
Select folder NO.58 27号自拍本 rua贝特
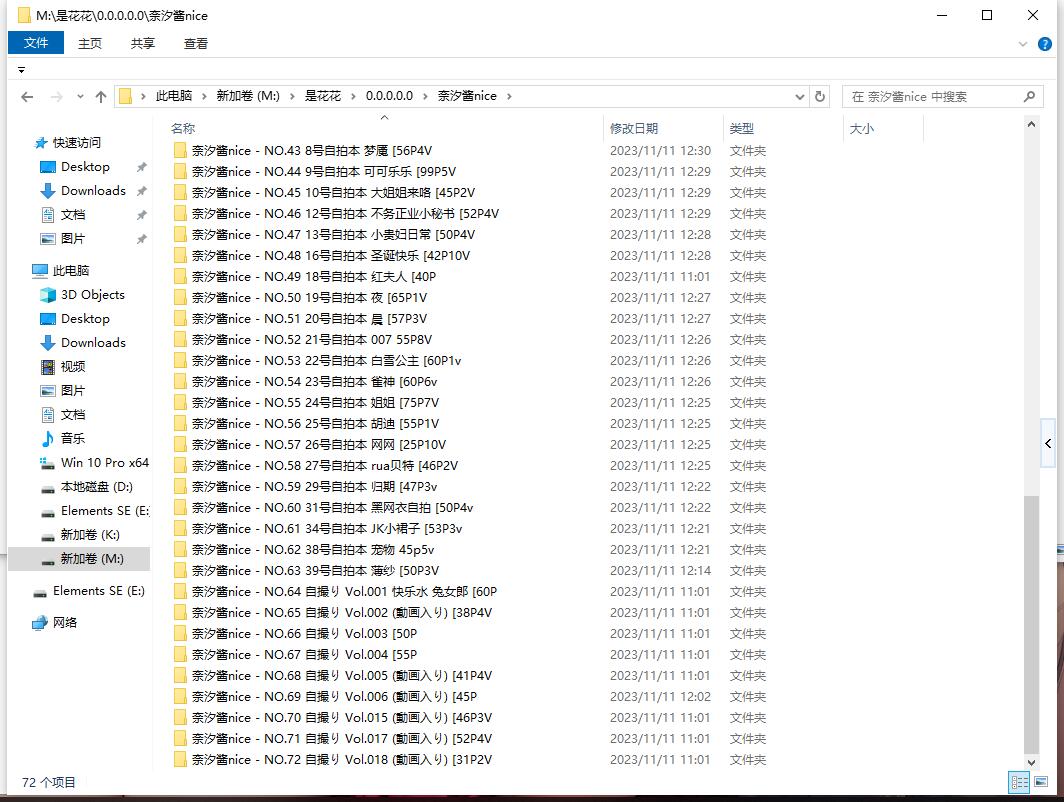(x=324, y=465)
